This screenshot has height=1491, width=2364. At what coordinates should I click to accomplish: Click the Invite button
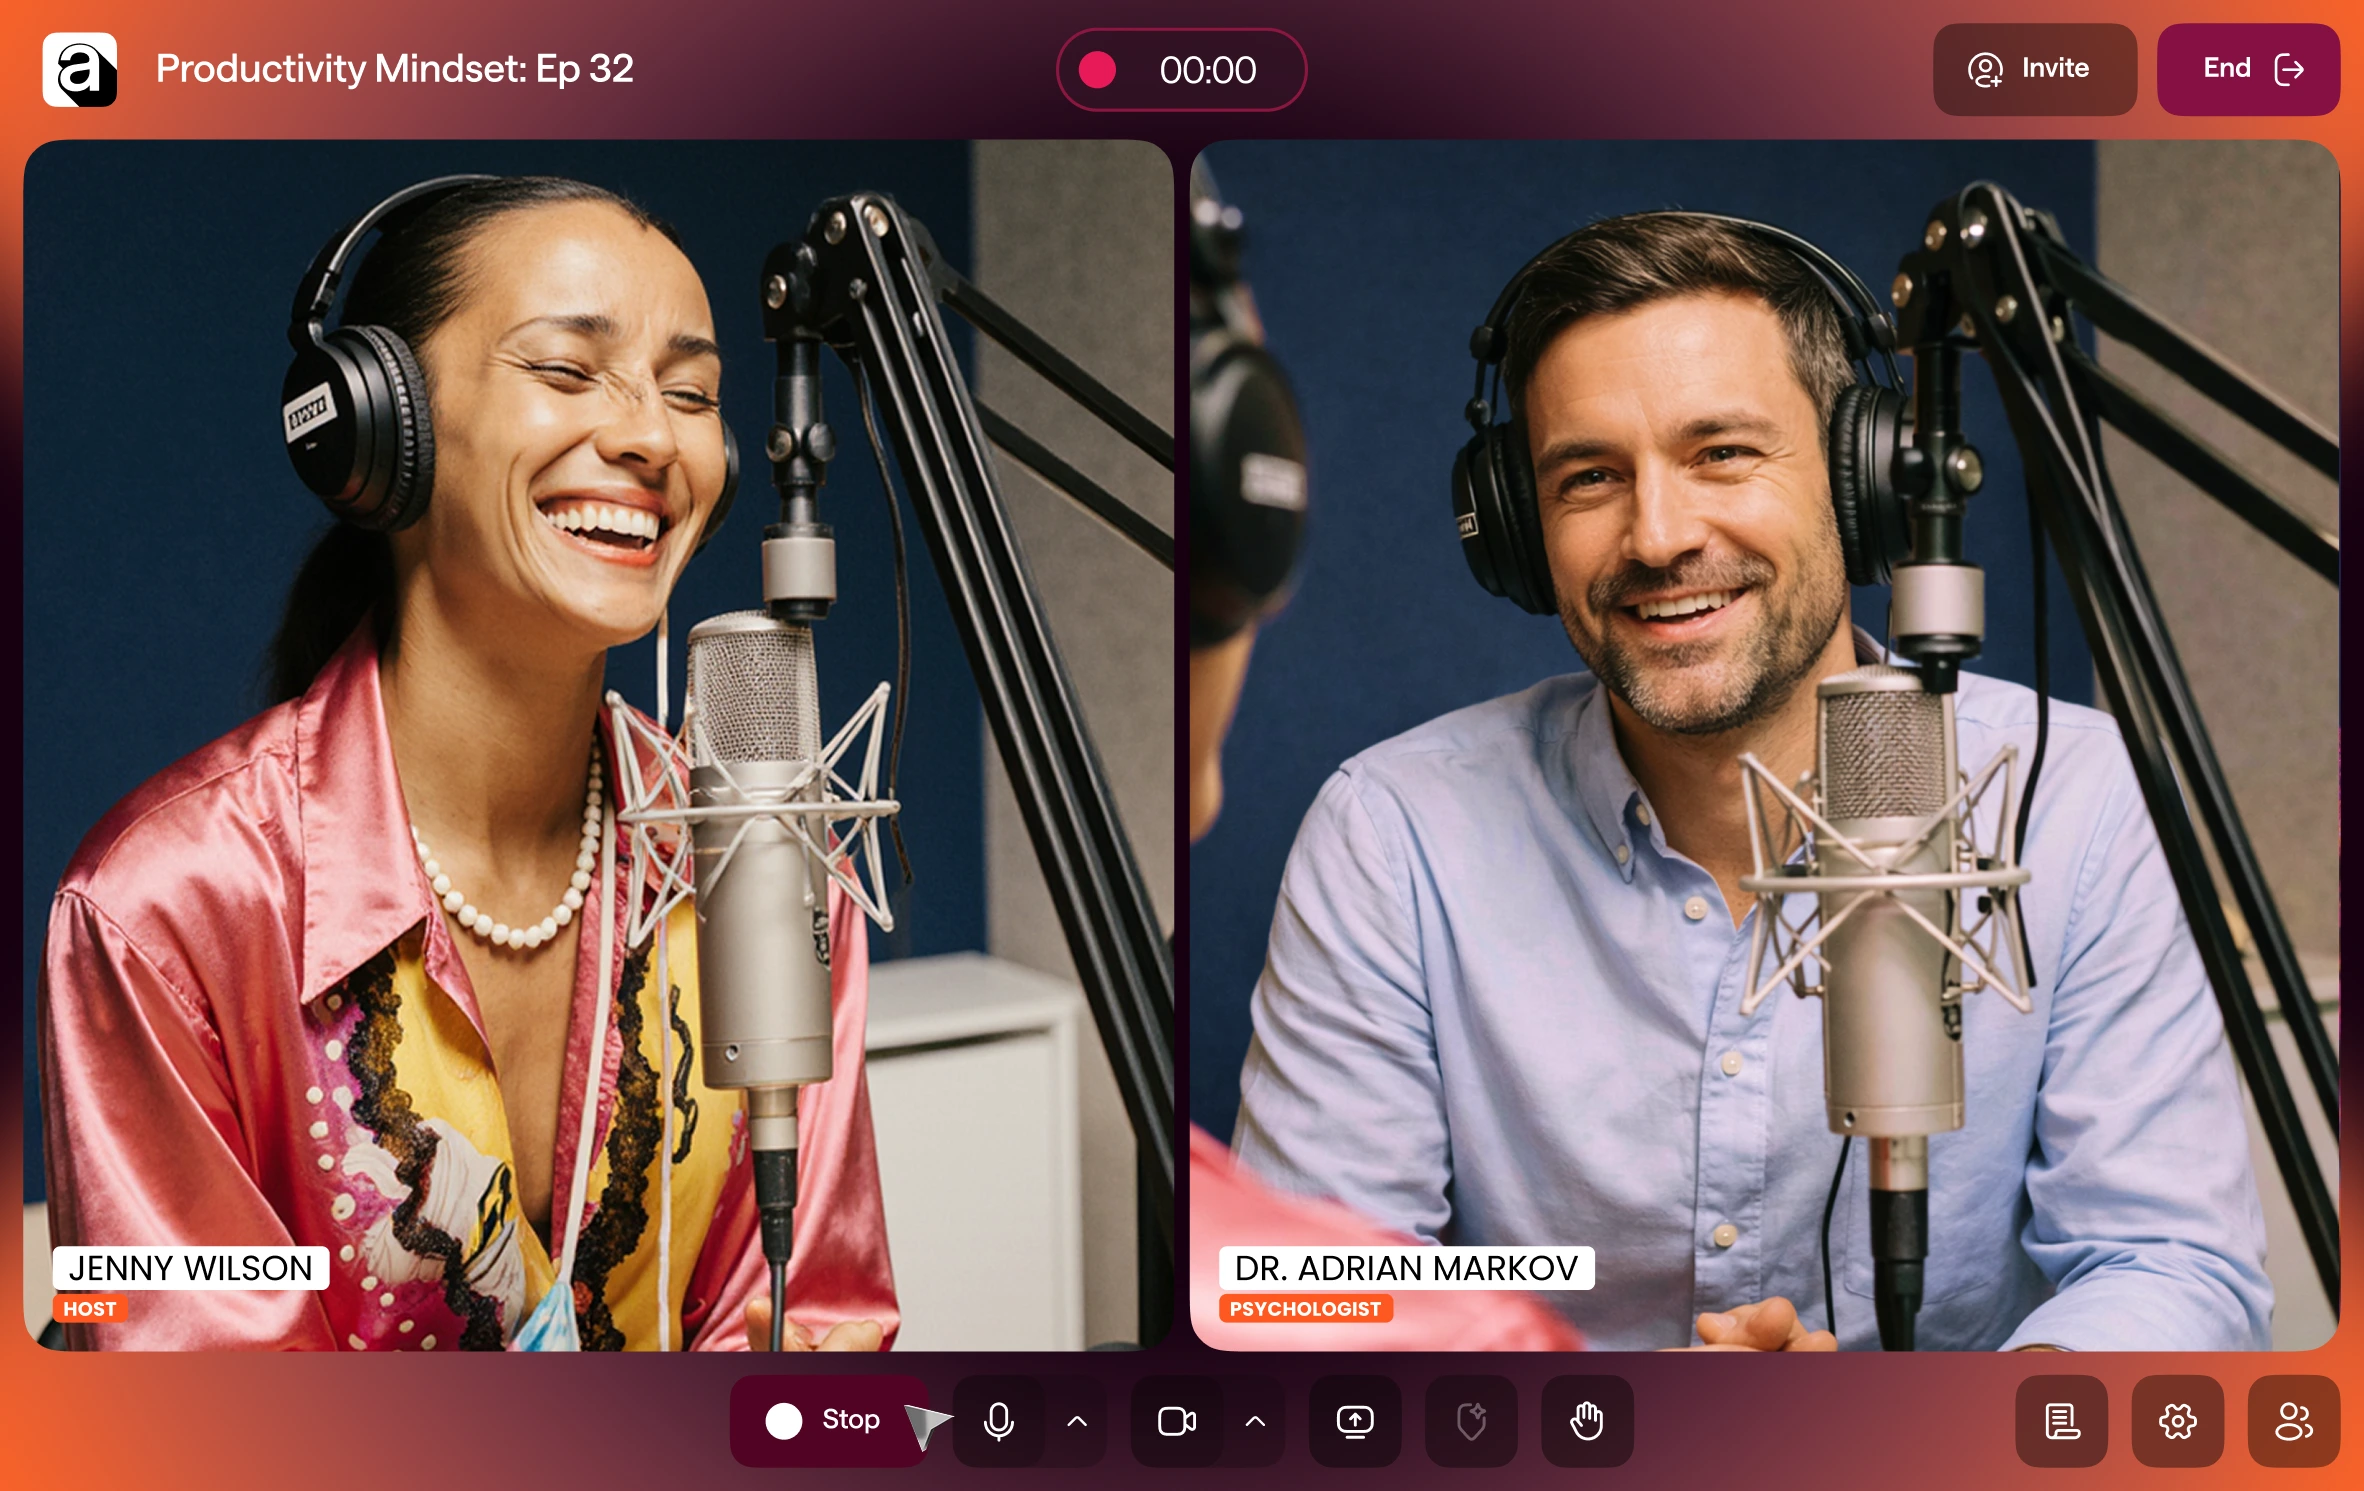pyautogui.click(x=2034, y=69)
